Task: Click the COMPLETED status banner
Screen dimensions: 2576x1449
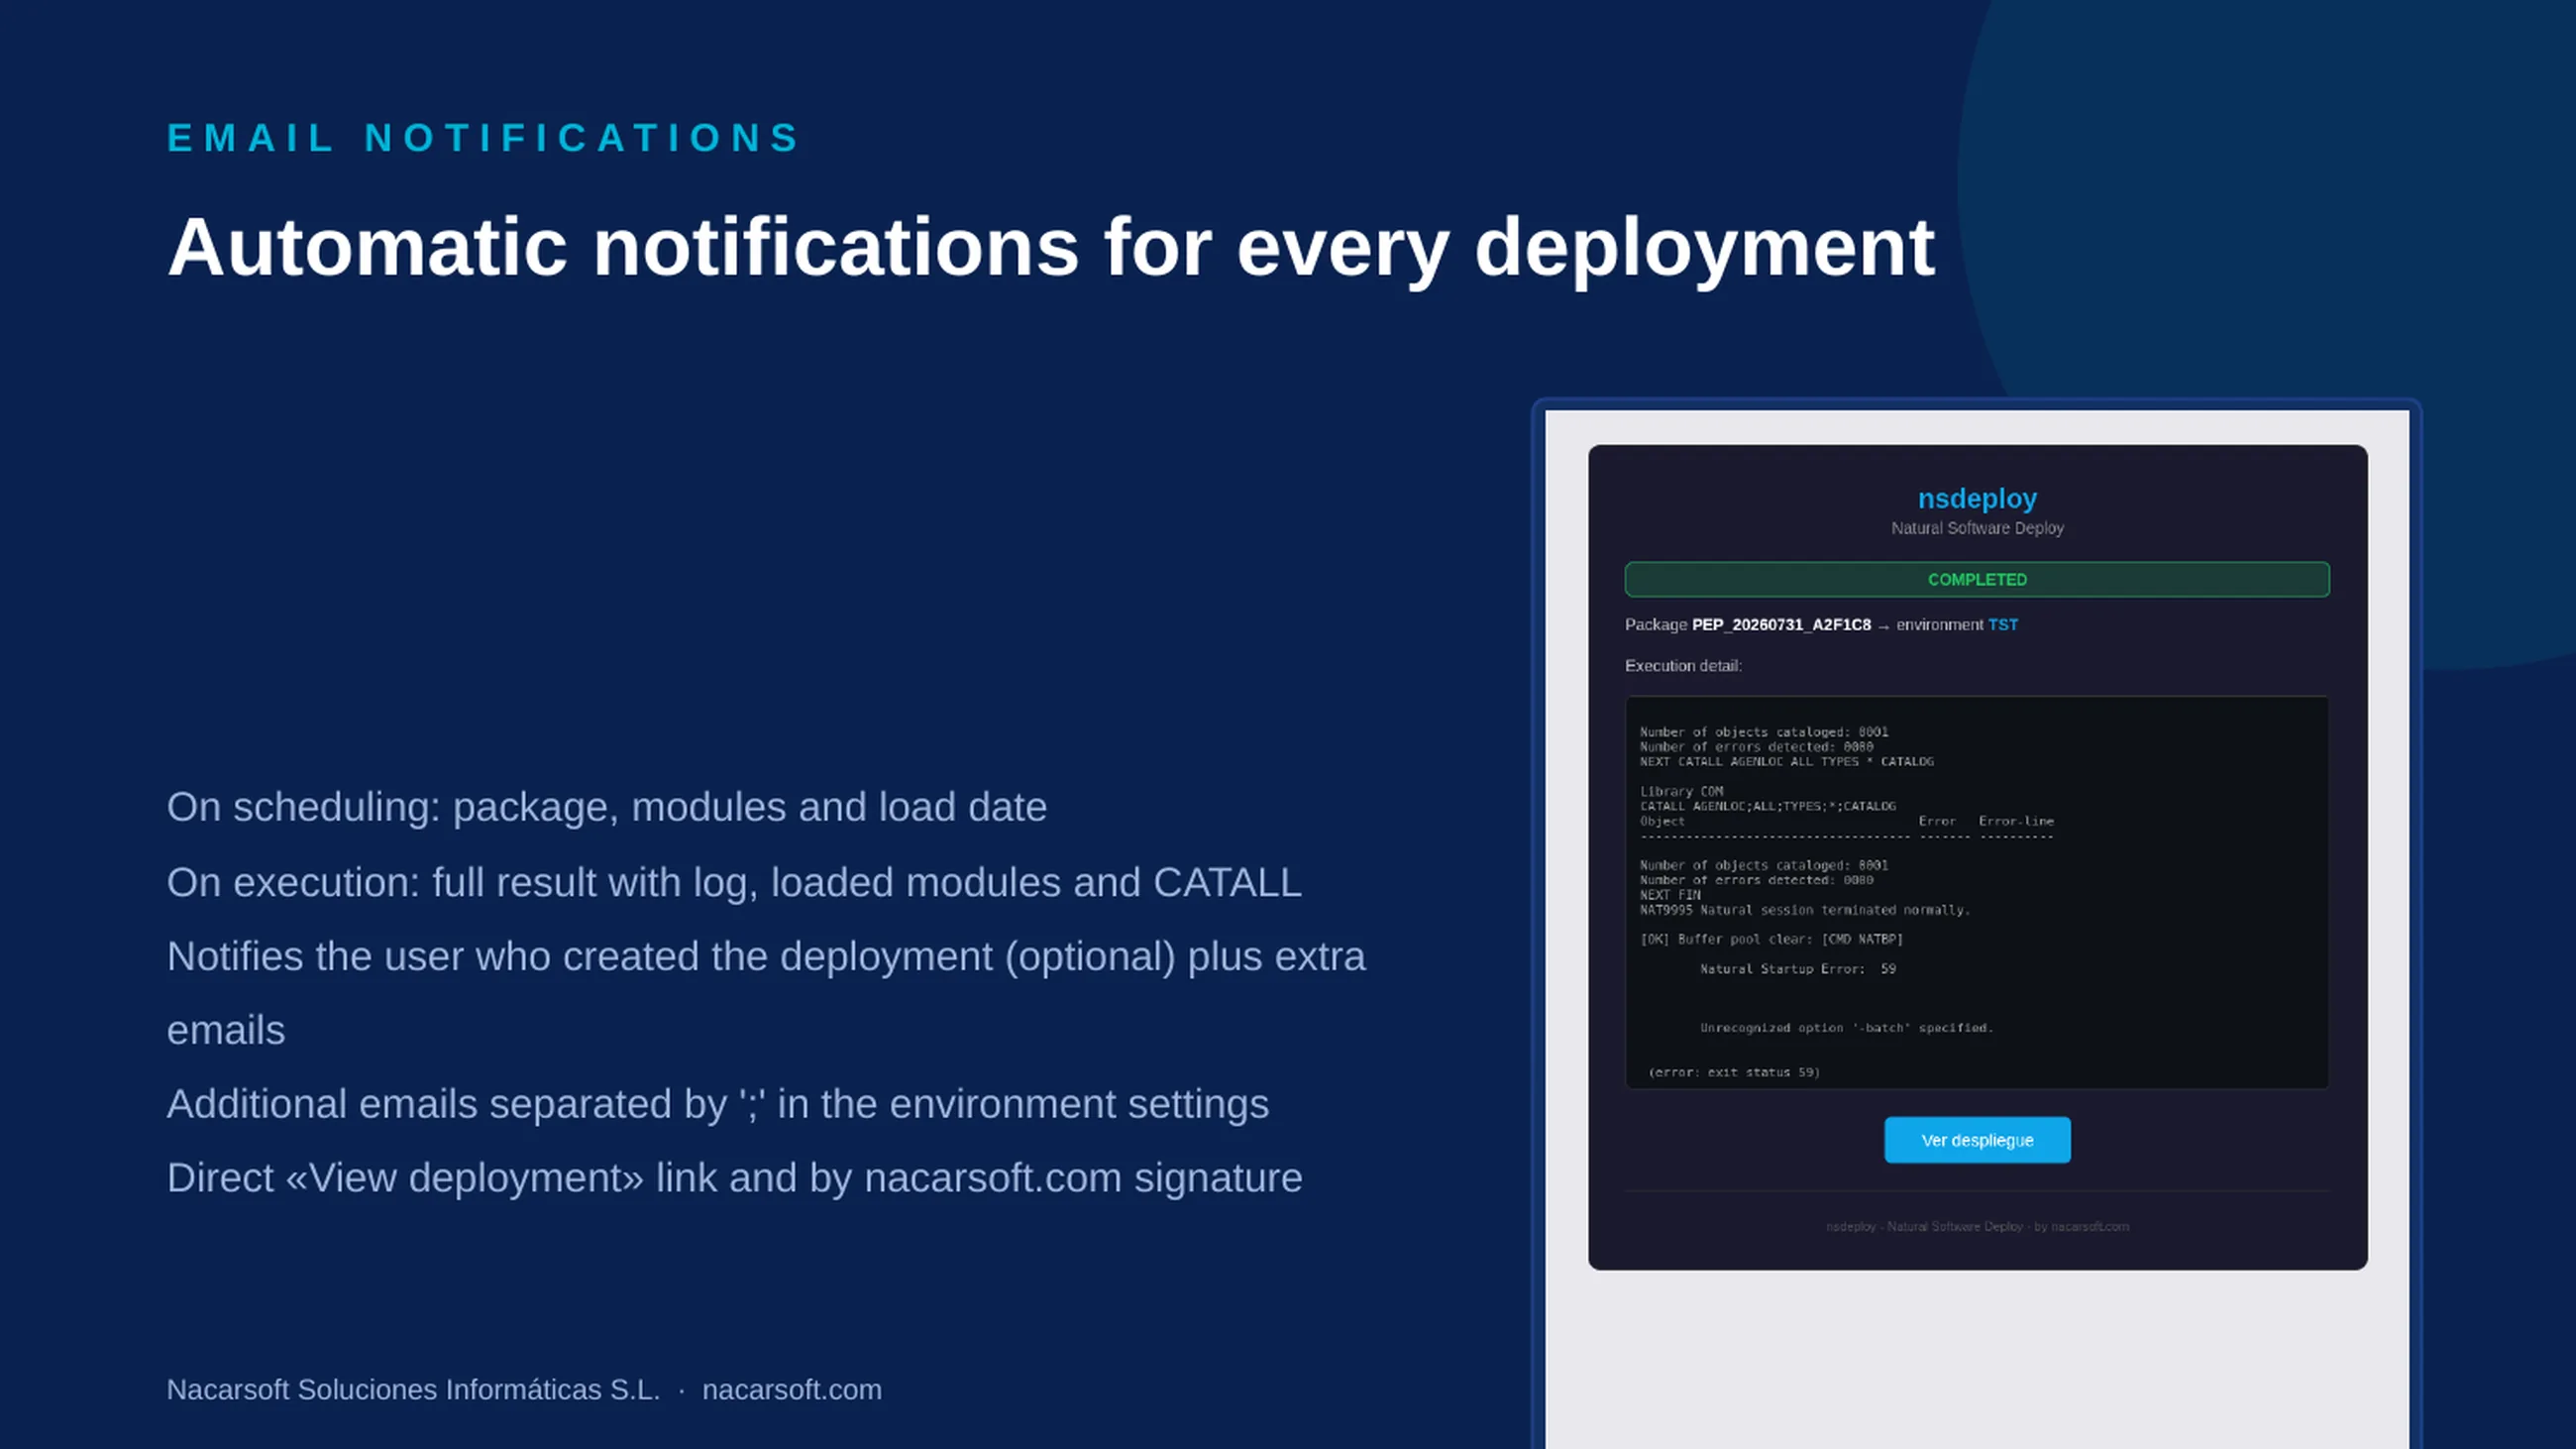Action: pos(1977,580)
